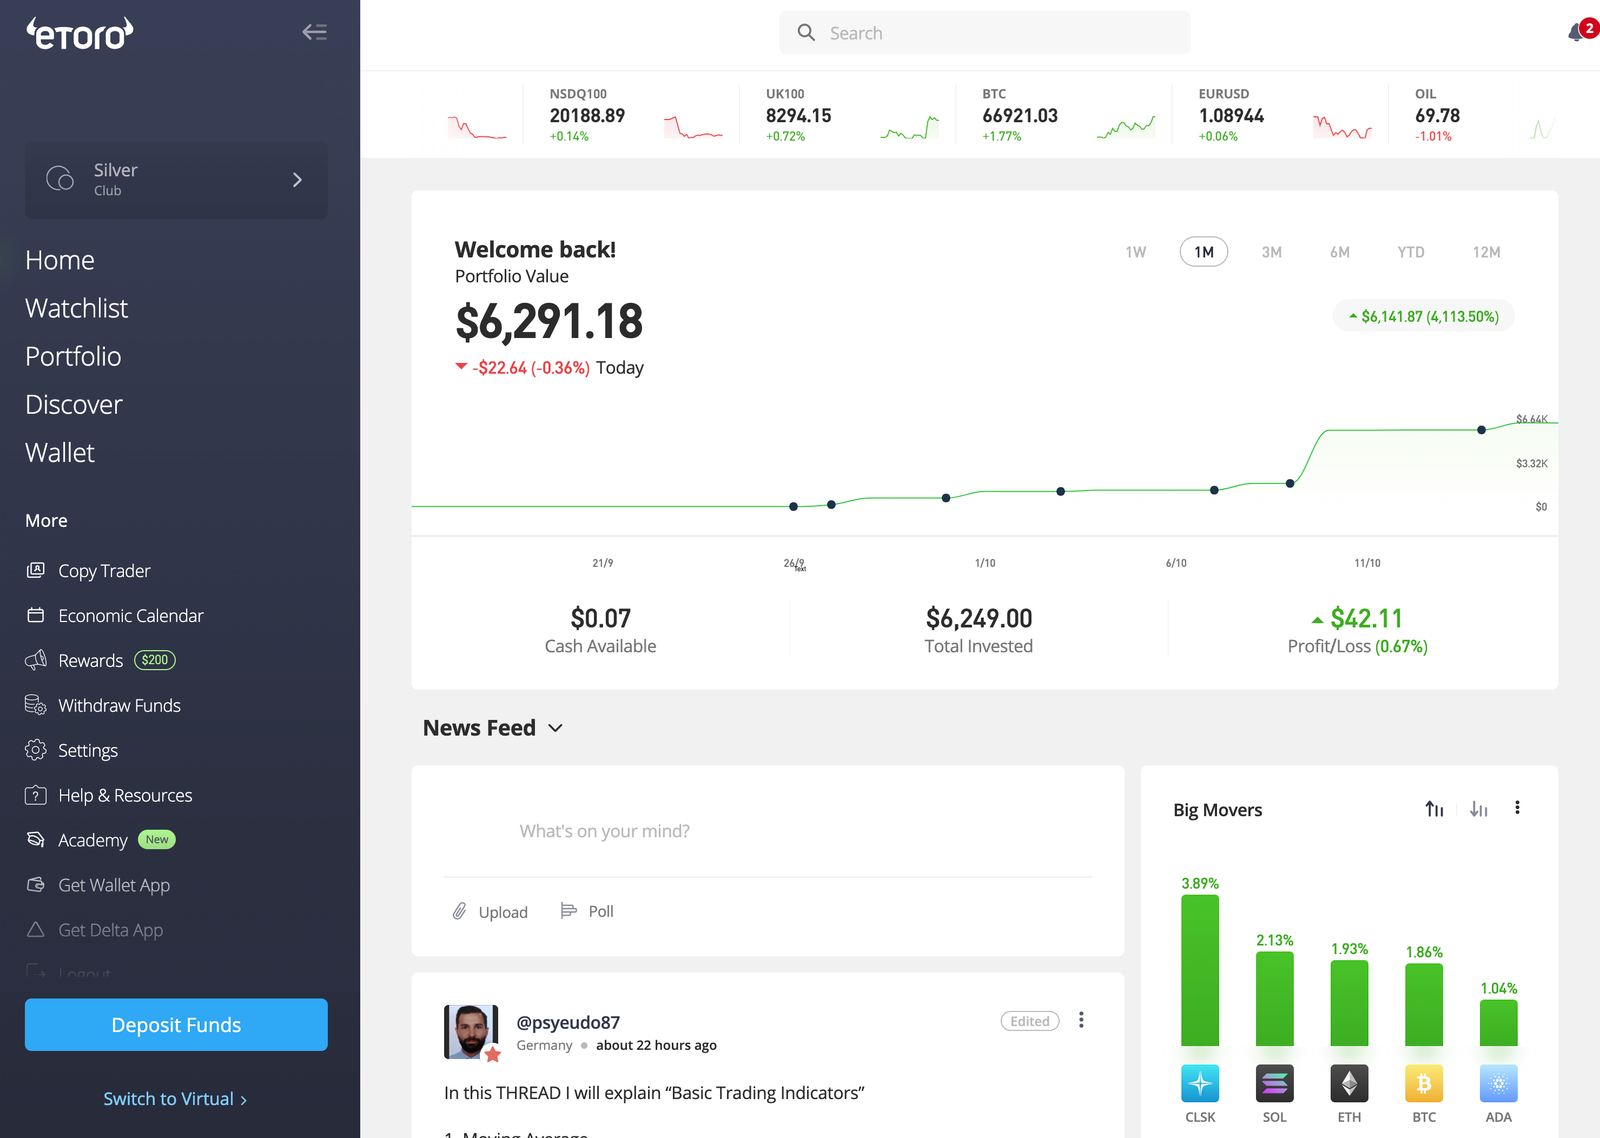This screenshot has height=1138, width=1600.
Task: Toggle the 1M time range
Action: pyautogui.click(x=1203, y=252)
